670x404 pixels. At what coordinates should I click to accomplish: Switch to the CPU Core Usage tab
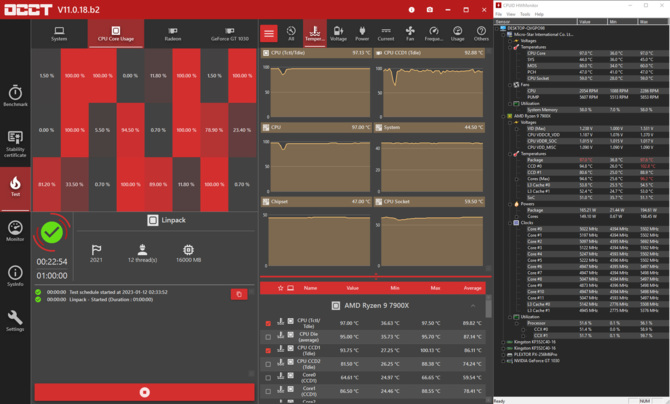point(116,33)
